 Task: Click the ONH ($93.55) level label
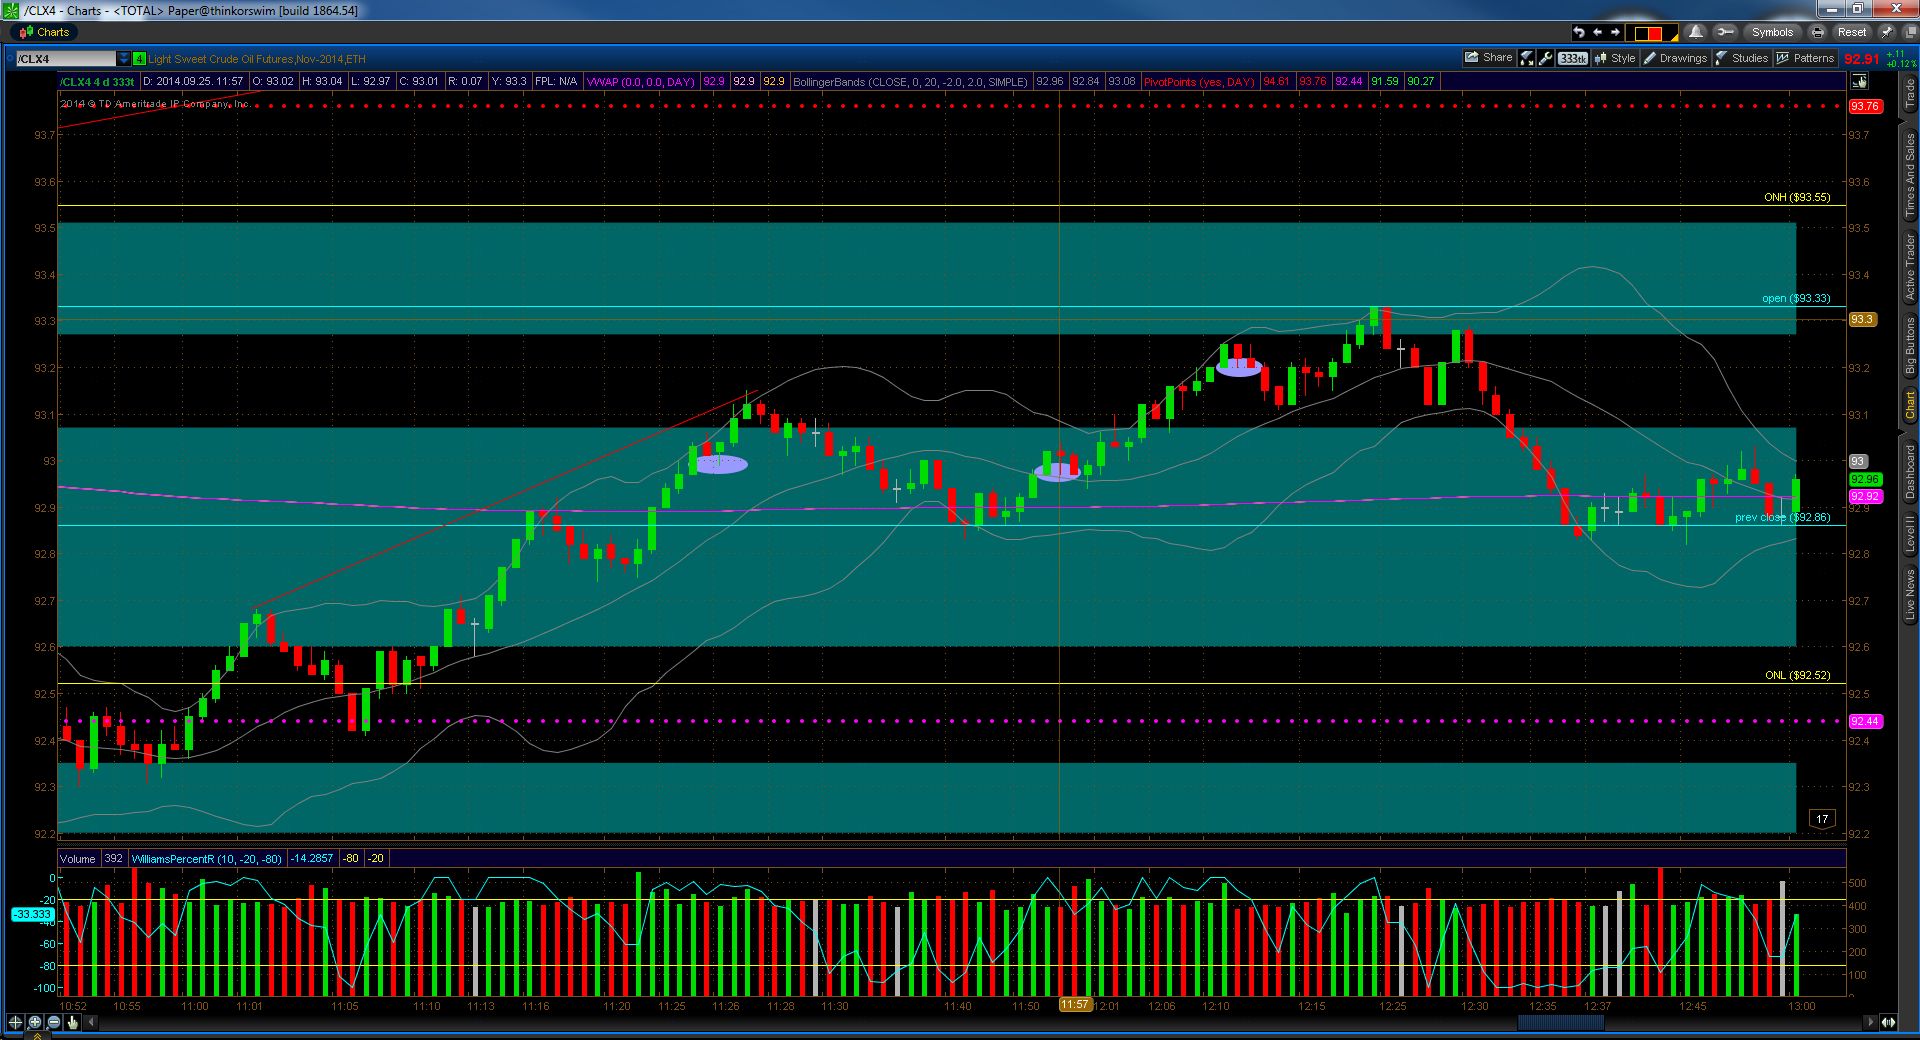1797,198
